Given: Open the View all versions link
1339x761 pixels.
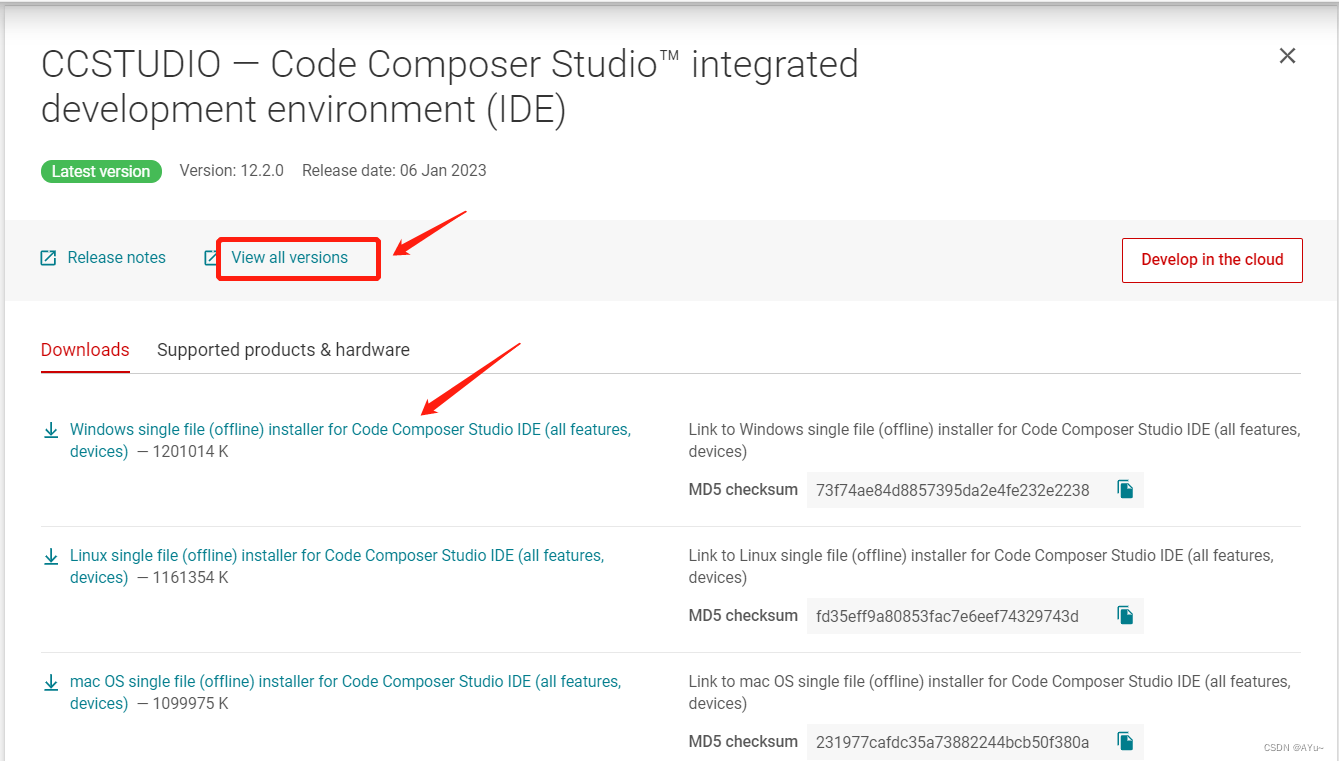Looking at the screenshot, I should [289, 258].
